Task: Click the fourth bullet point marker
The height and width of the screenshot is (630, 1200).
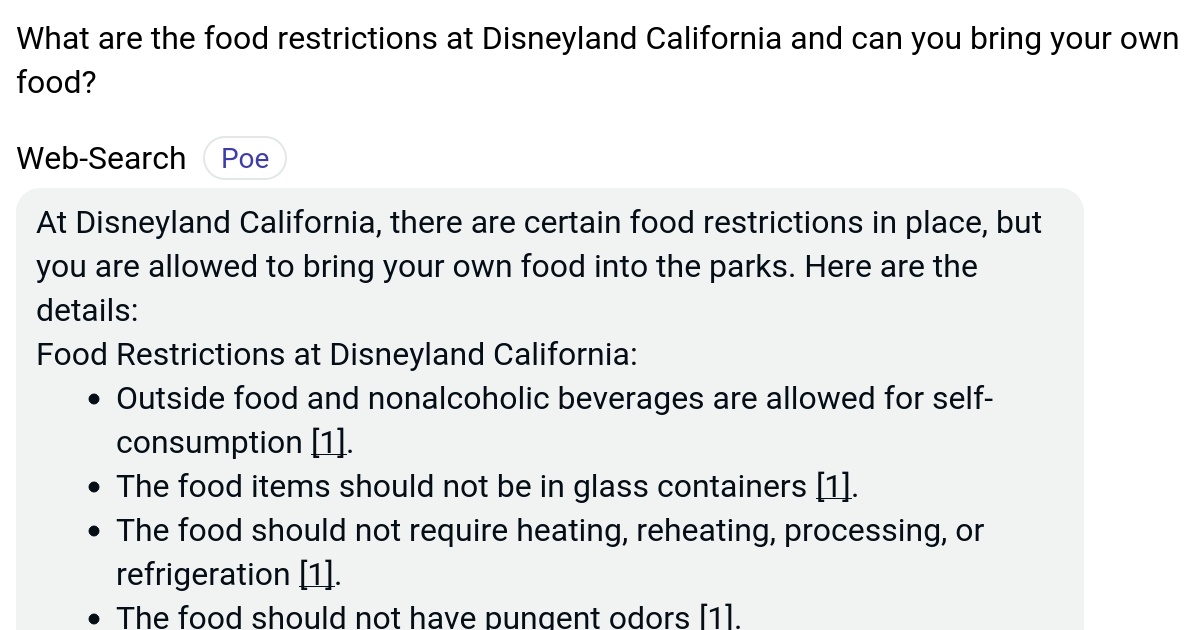Action: [94, 618]
